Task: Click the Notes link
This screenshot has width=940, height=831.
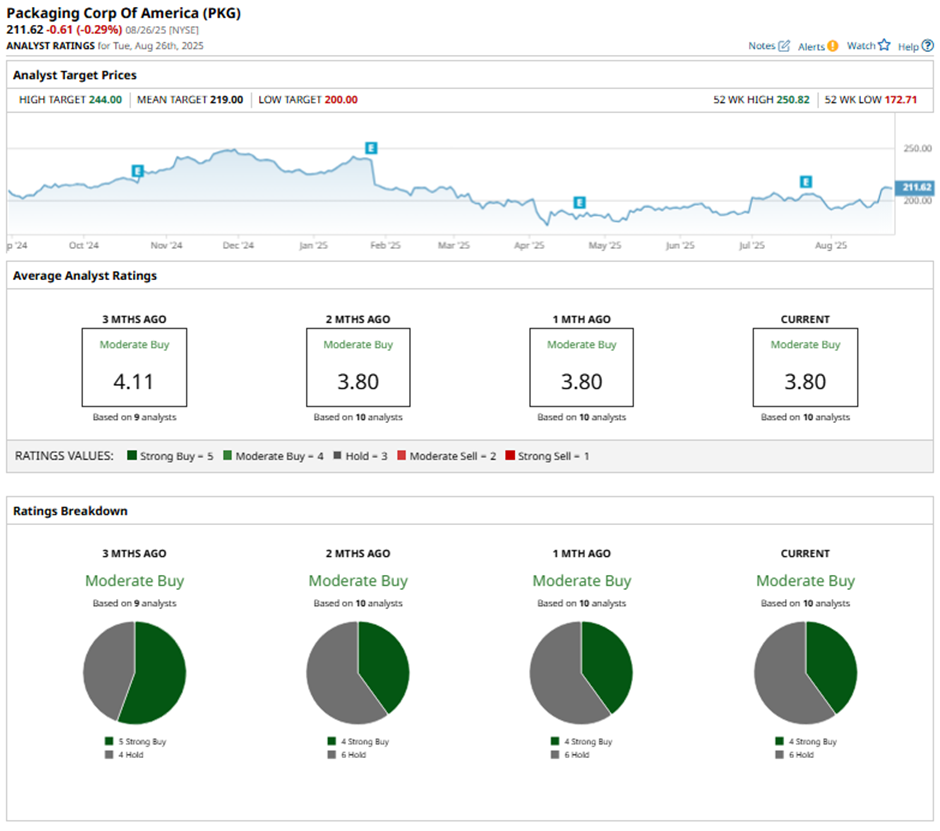Action: point(761,46)
